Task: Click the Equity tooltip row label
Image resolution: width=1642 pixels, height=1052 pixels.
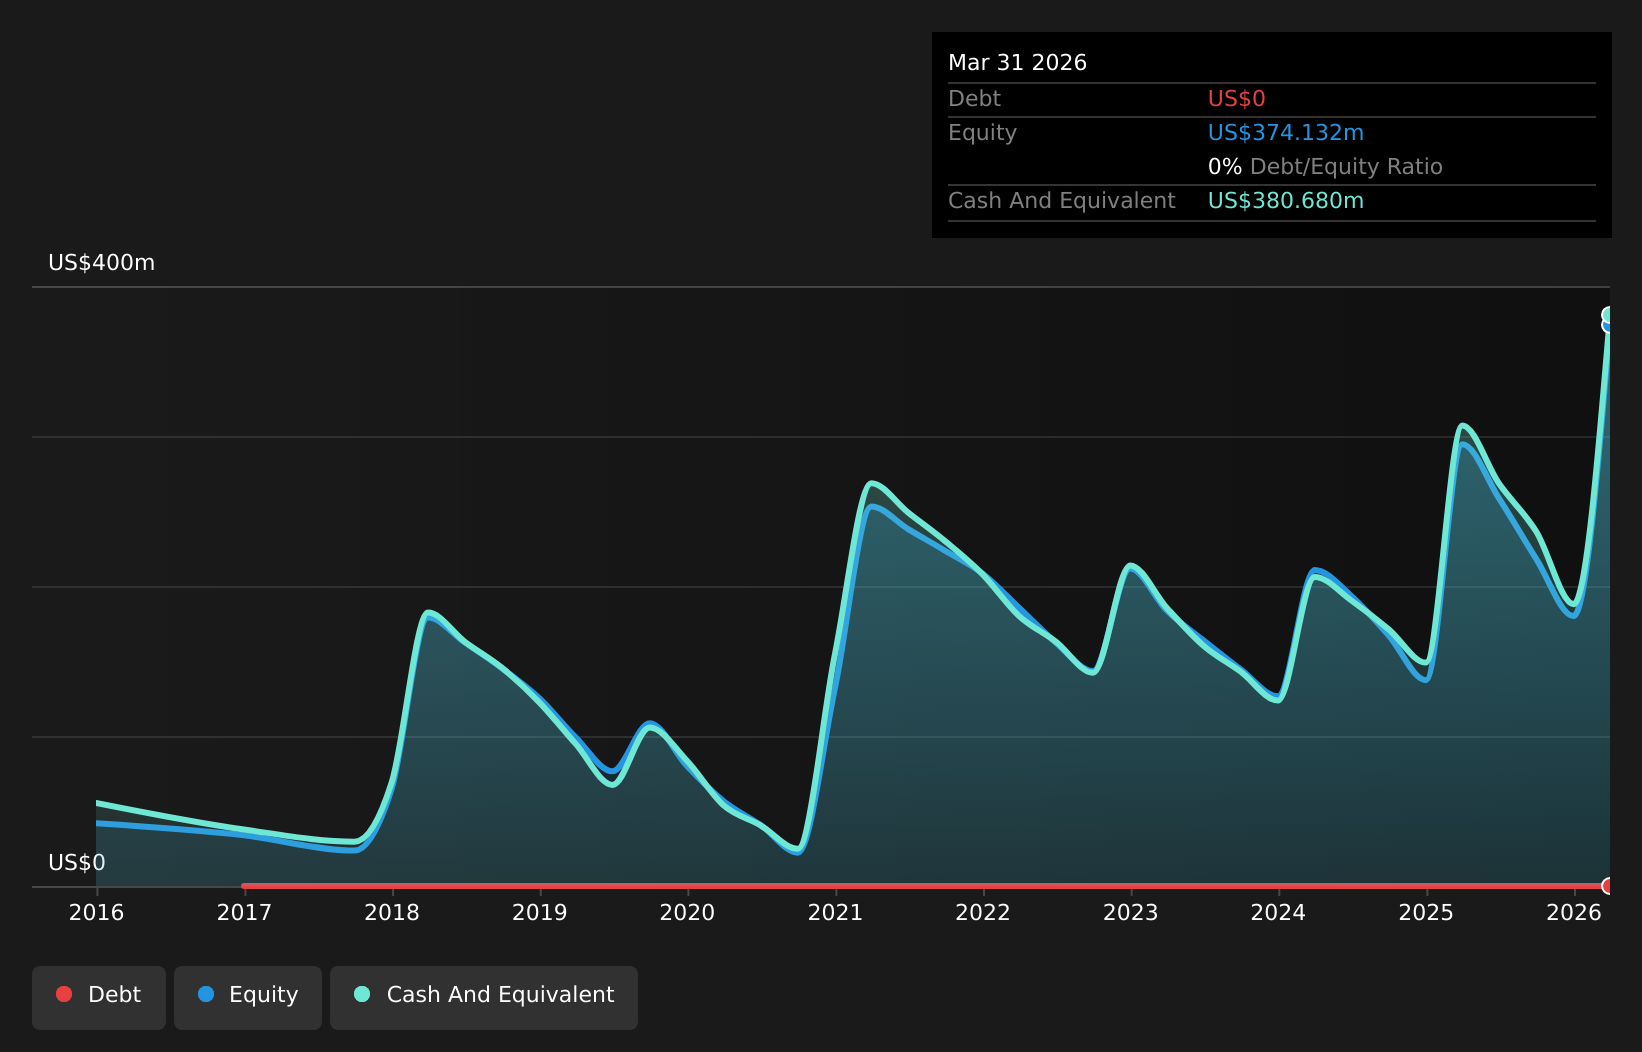Action: (983, 133)
